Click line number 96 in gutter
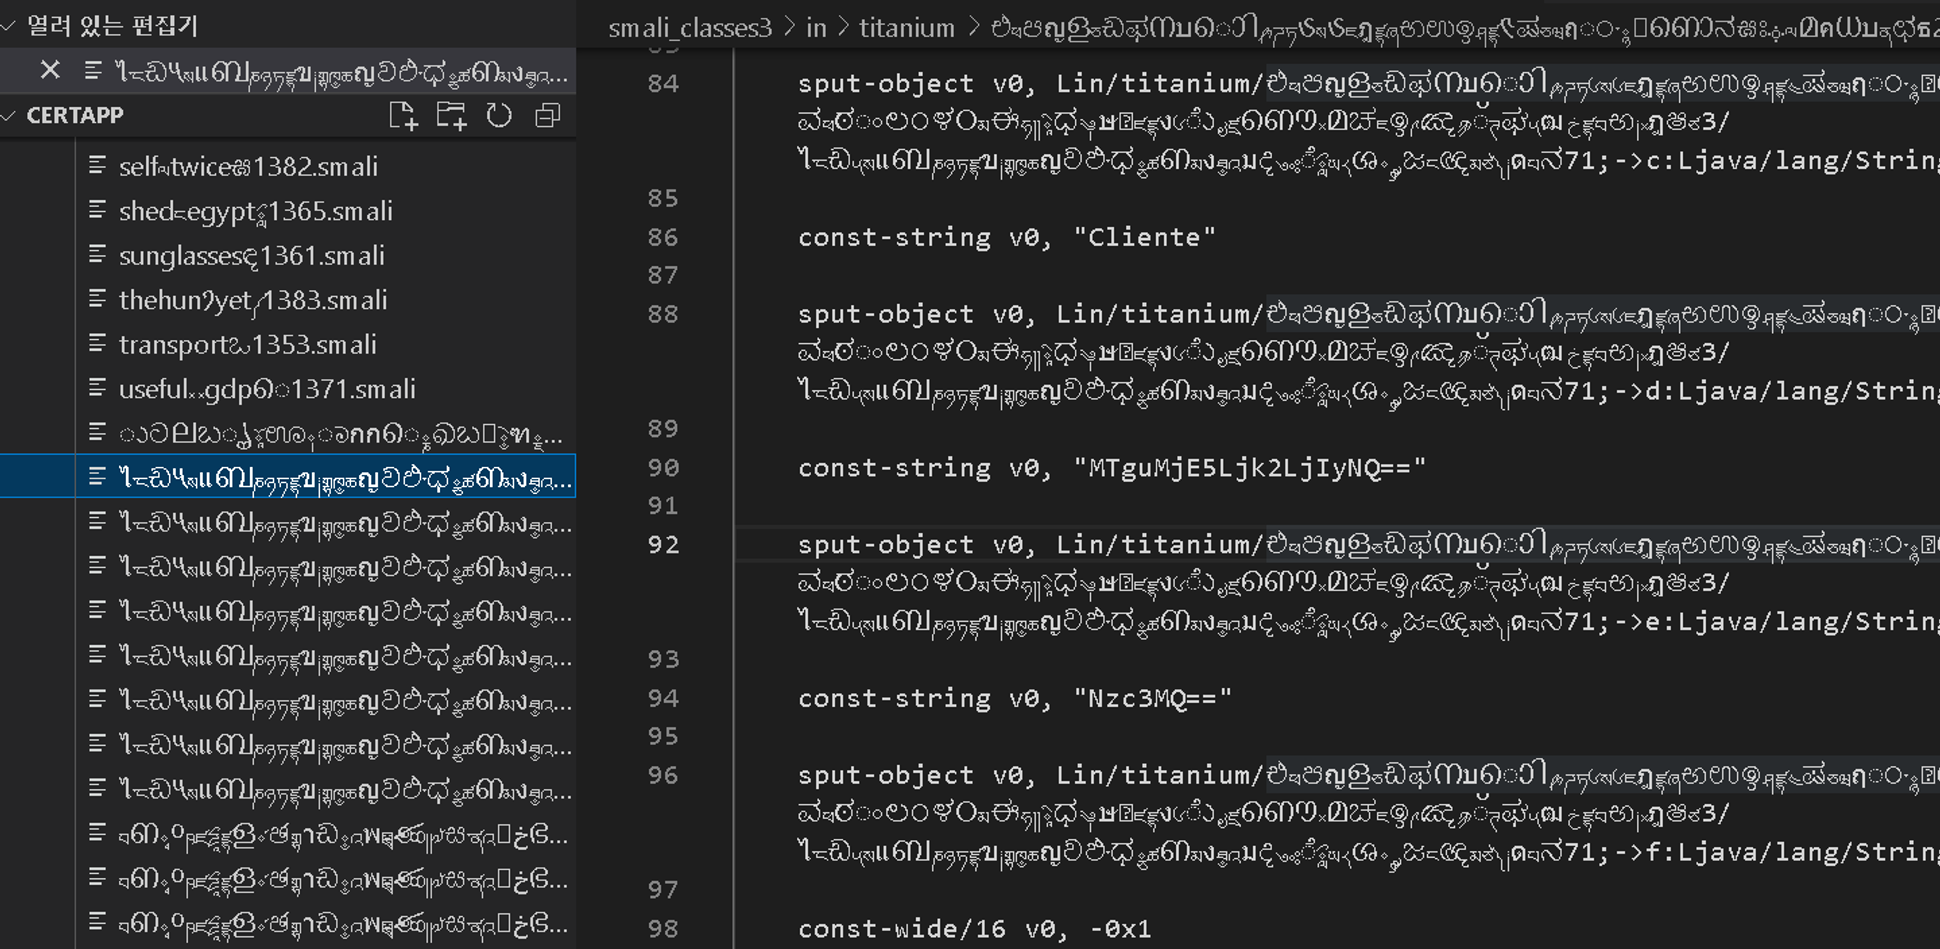The height and width of the screenshot is (949, 1940). [663, 776]
